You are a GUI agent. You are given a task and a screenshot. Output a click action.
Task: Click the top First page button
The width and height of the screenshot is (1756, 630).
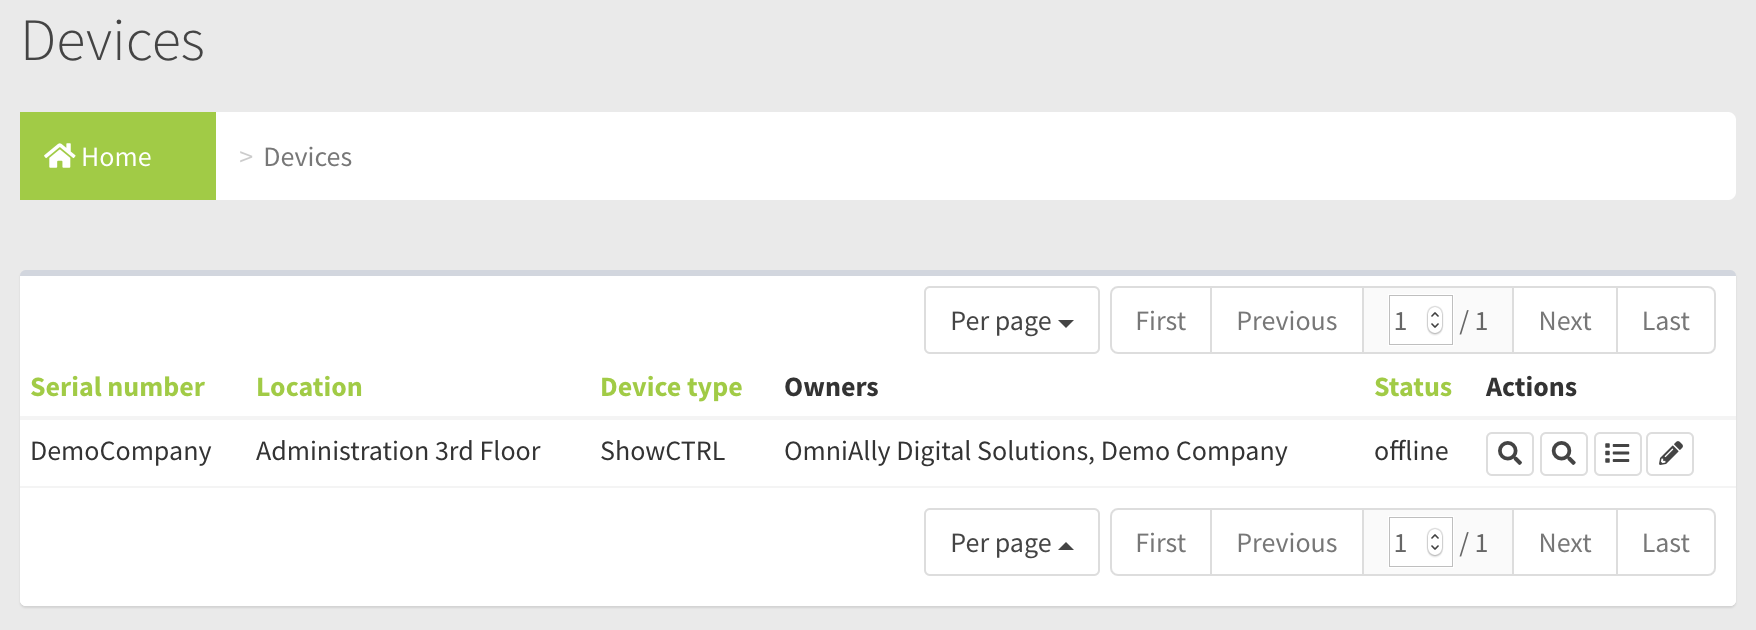point(1161,321)
